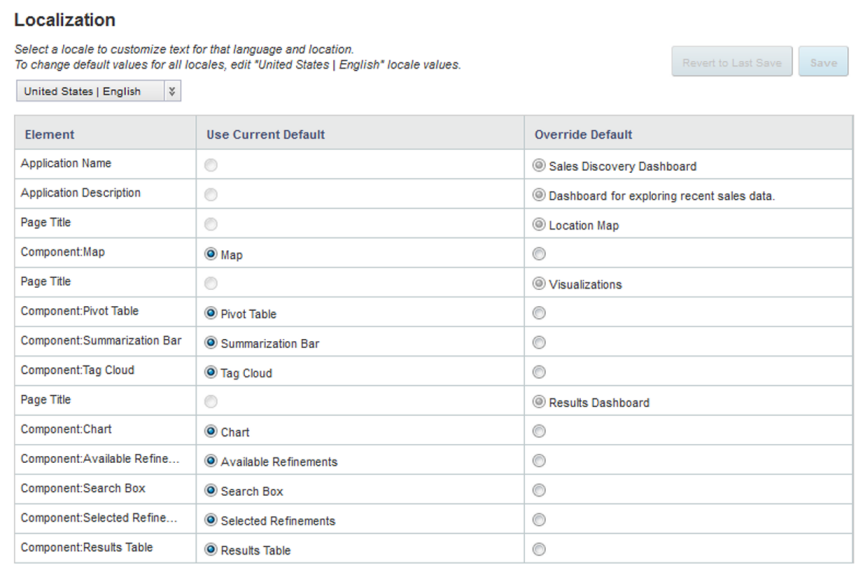
Task: Click the Use Current Default column header
Action: 265,134
